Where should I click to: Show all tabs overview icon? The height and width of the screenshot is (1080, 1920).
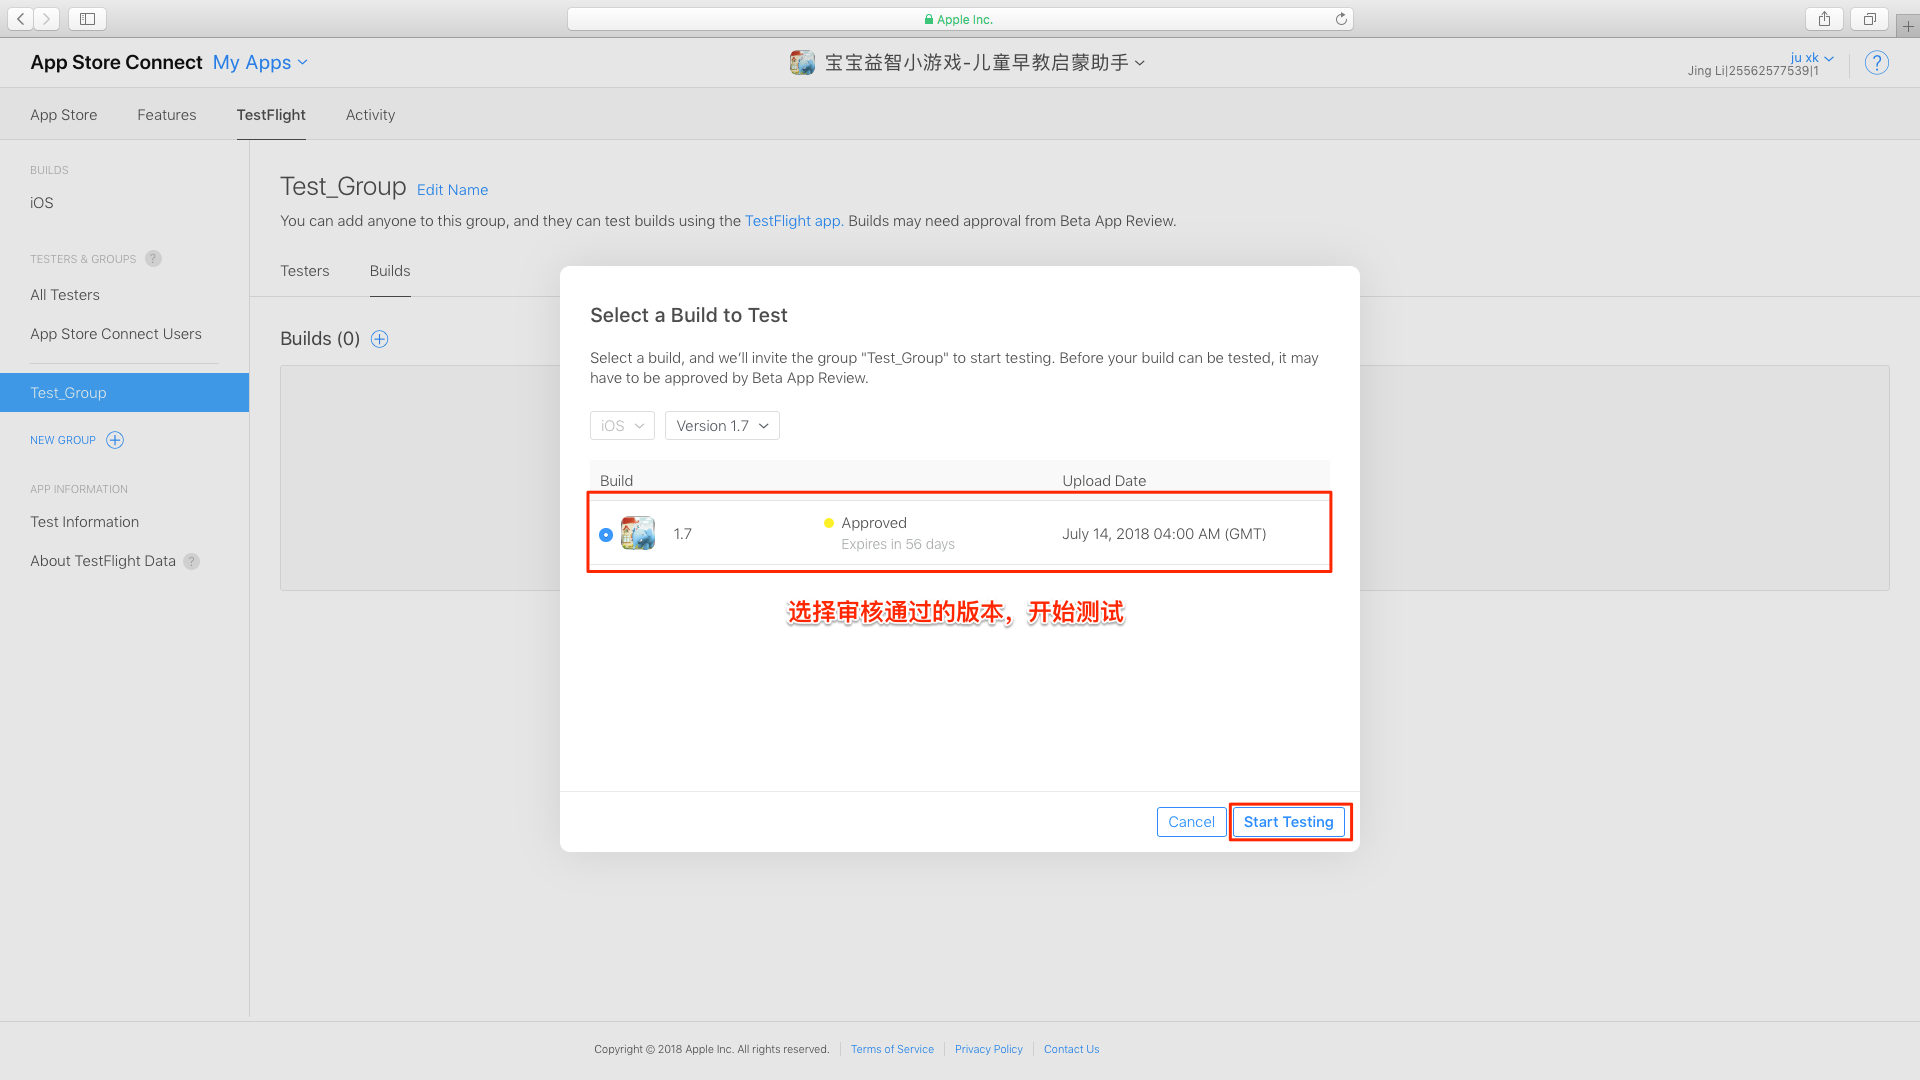pos(1869,18)
